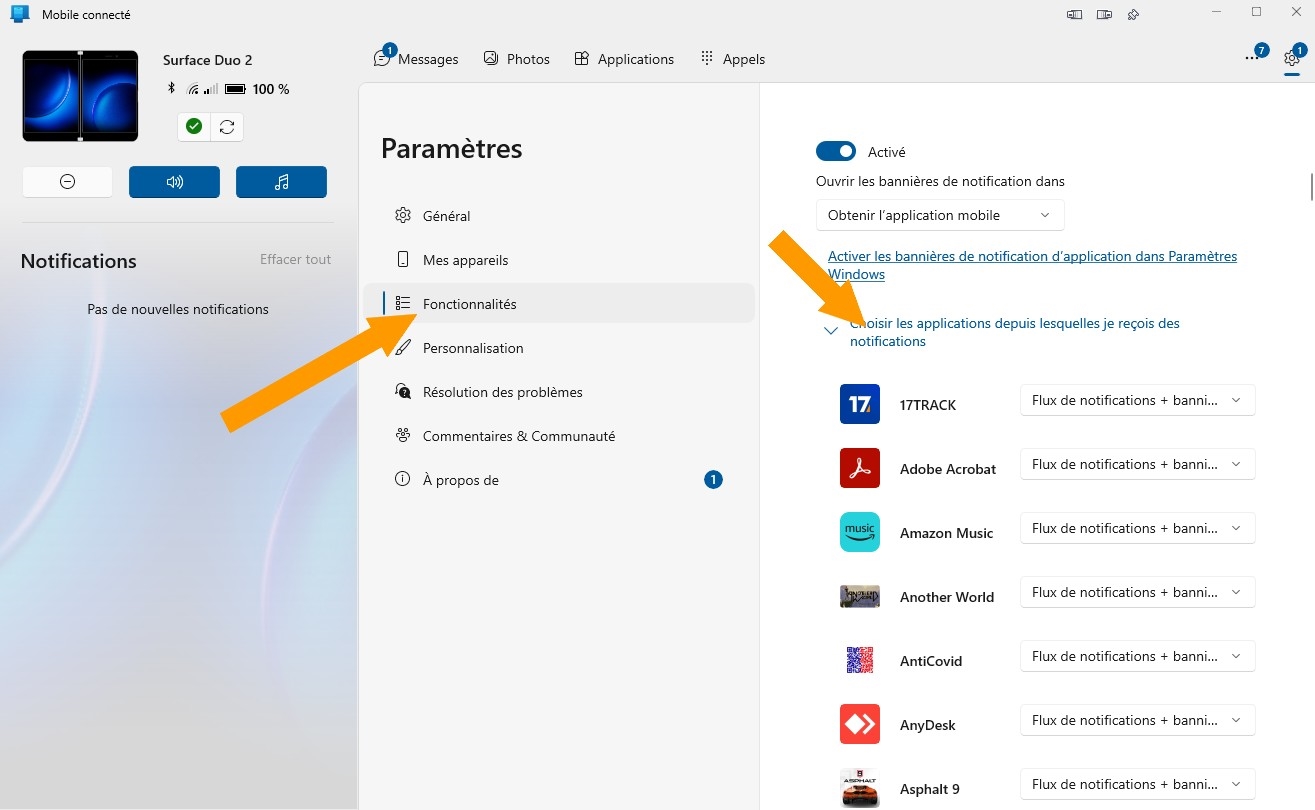
Task: Click the Wi-Fi signal icon
Action: [193, 89]
